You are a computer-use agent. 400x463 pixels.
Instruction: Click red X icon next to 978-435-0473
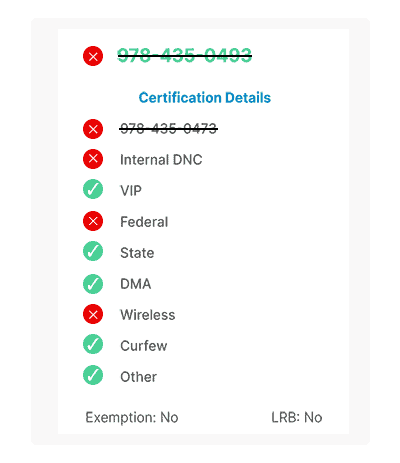(93, 129)
